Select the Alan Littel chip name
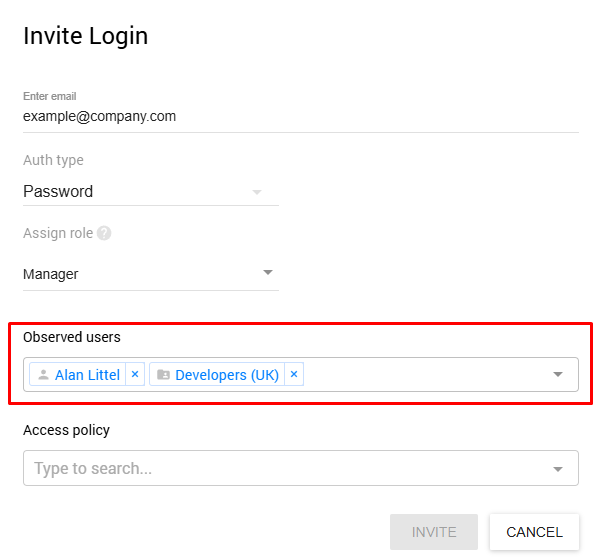This screenshot has width=604, height=557. [x=87, y=375]
